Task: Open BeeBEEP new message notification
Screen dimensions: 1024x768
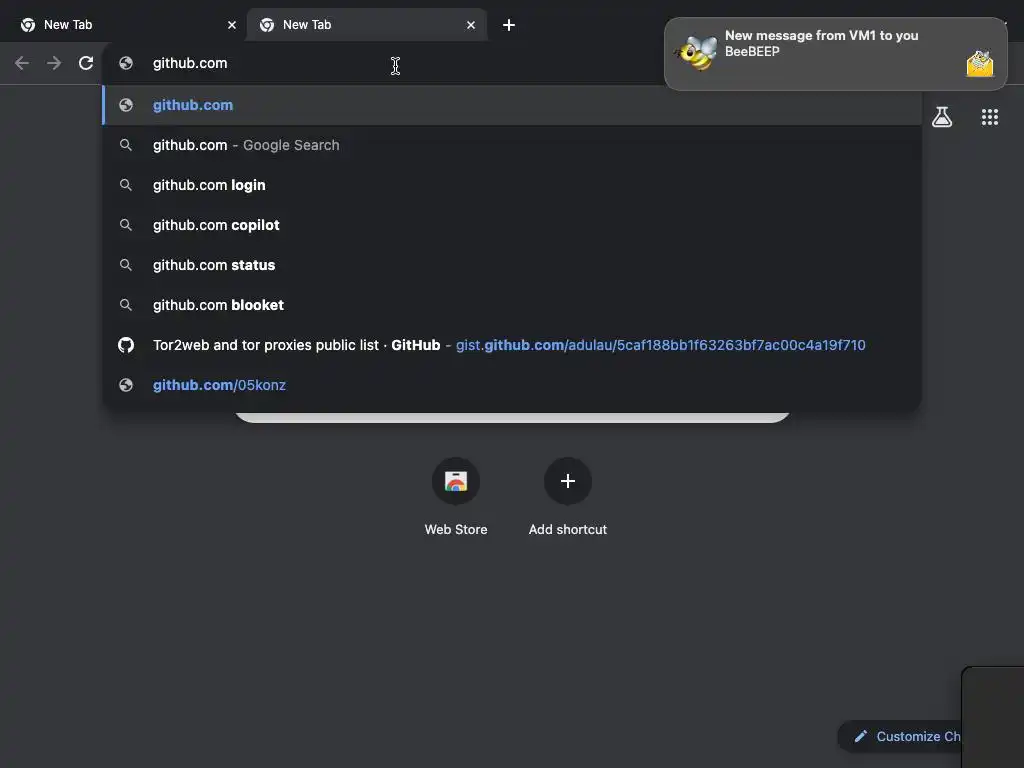Action: (x=835, y=54)
